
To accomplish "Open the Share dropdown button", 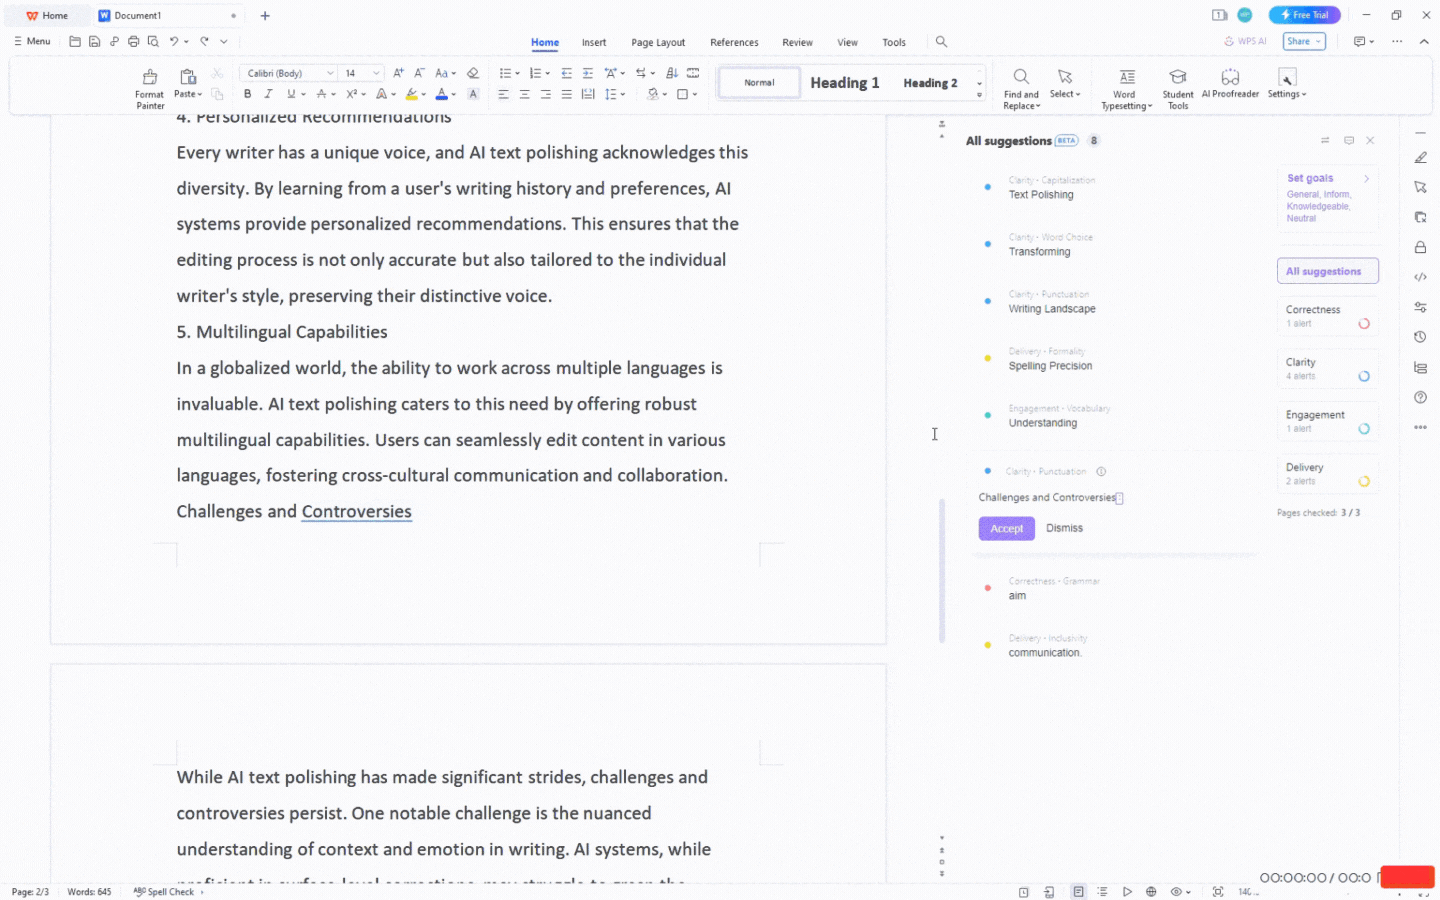I will [x=1304, y=41].
